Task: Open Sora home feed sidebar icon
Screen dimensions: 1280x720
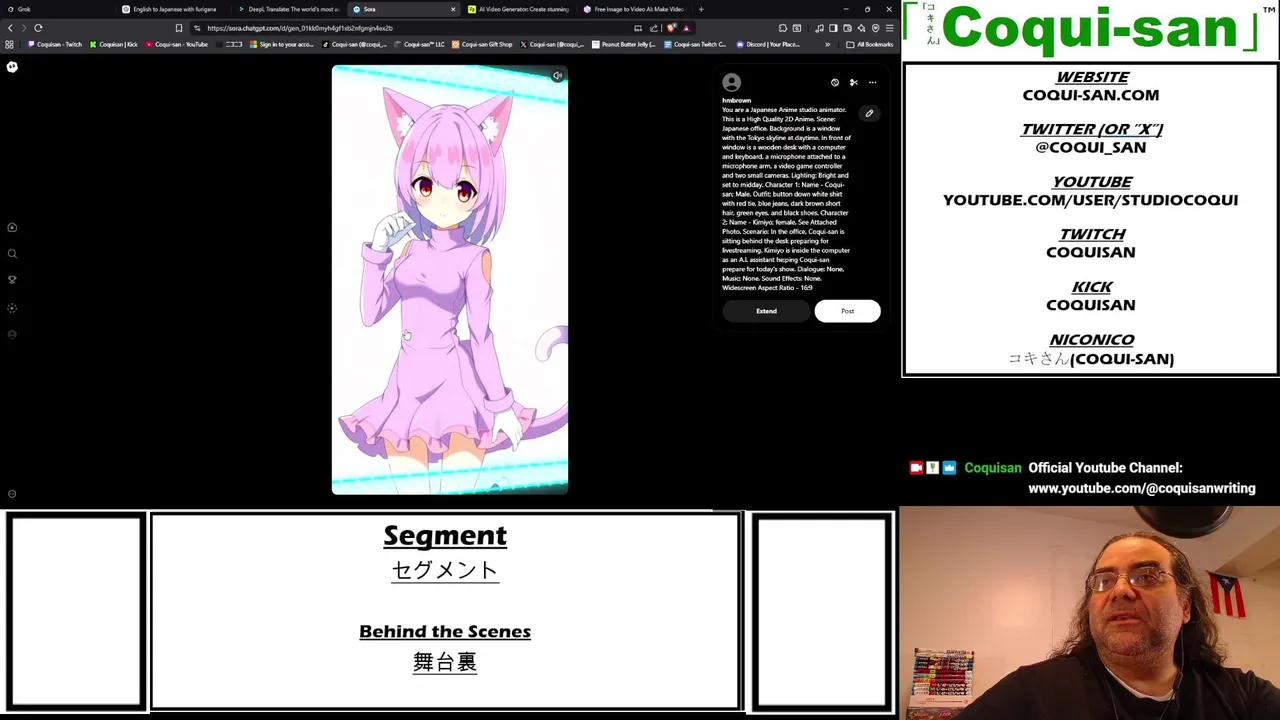Action: tap(12, 228)
